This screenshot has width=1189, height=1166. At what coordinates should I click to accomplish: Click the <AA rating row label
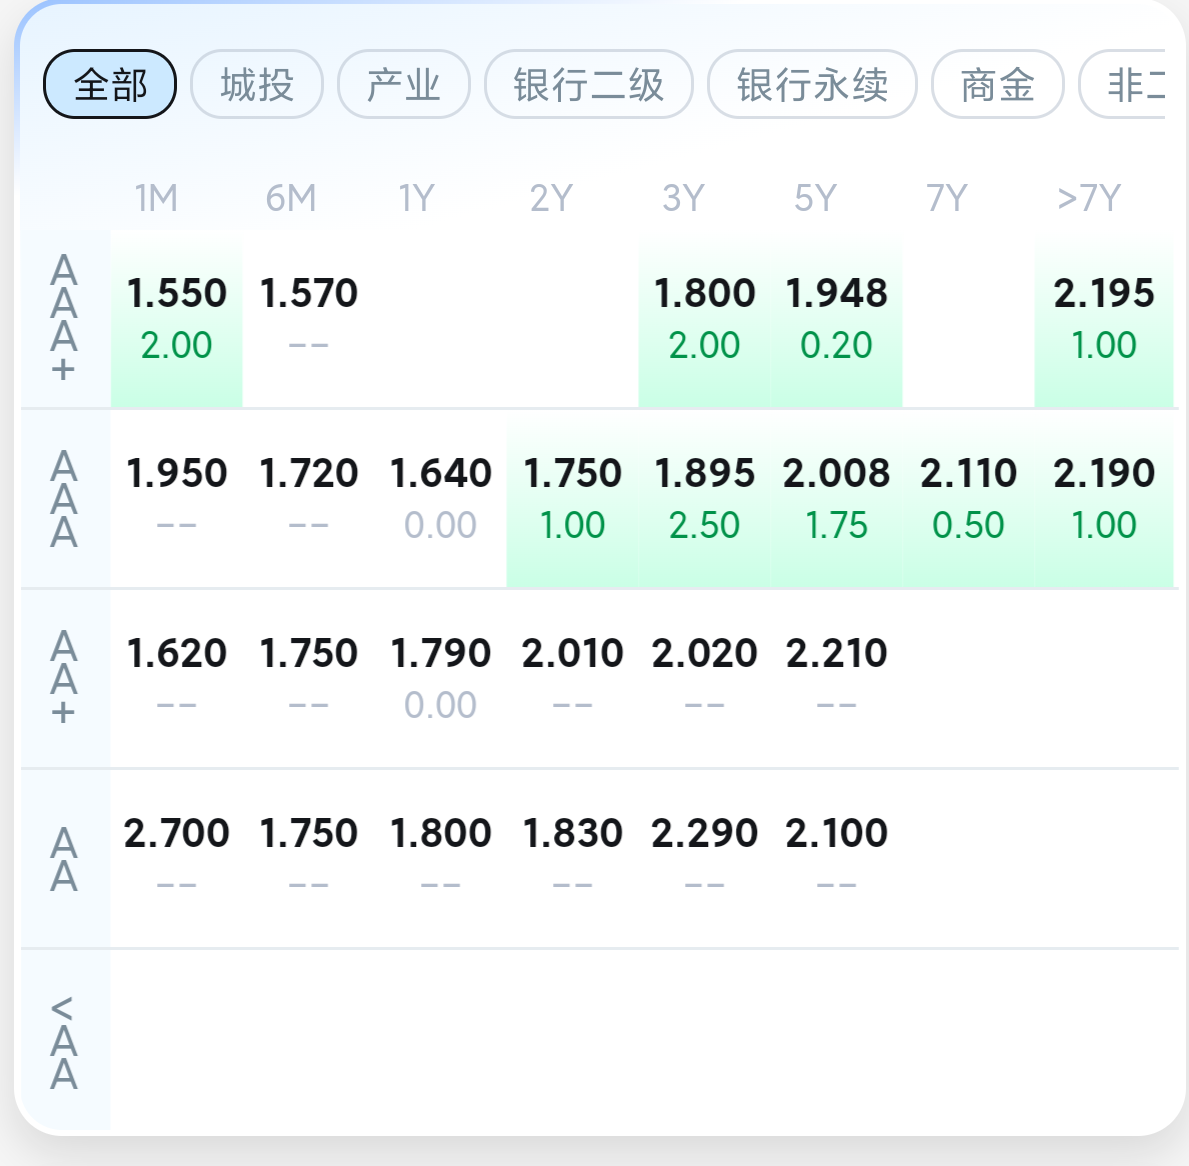coord(64,1042)
